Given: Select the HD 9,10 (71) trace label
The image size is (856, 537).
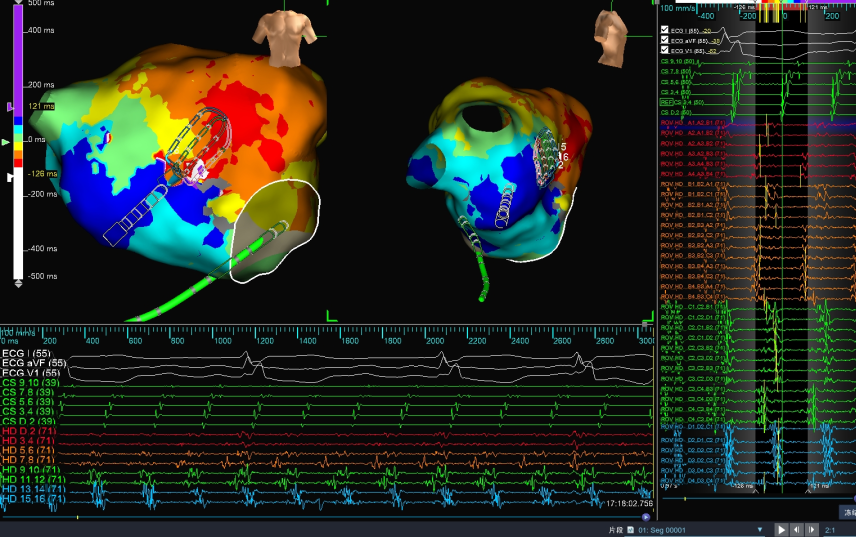Looking at the screenshot, I should 31,469.
